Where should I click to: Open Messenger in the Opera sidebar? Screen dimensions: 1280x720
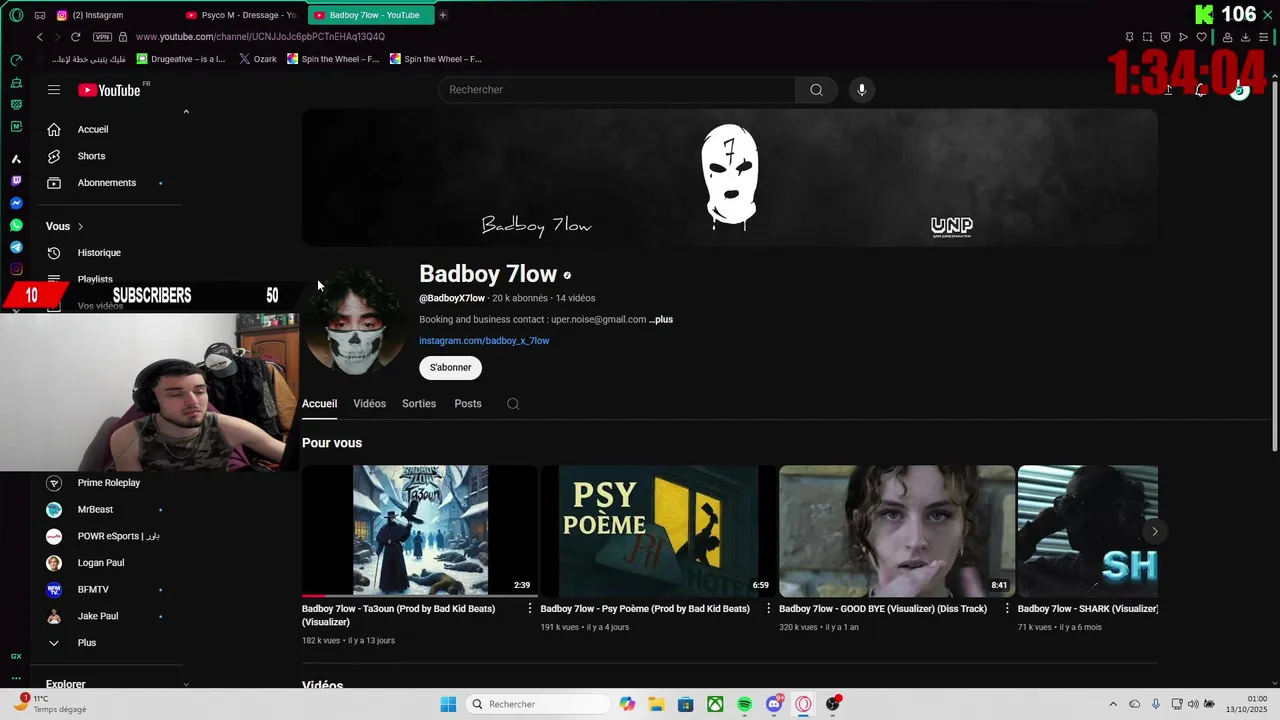[16, 203]
